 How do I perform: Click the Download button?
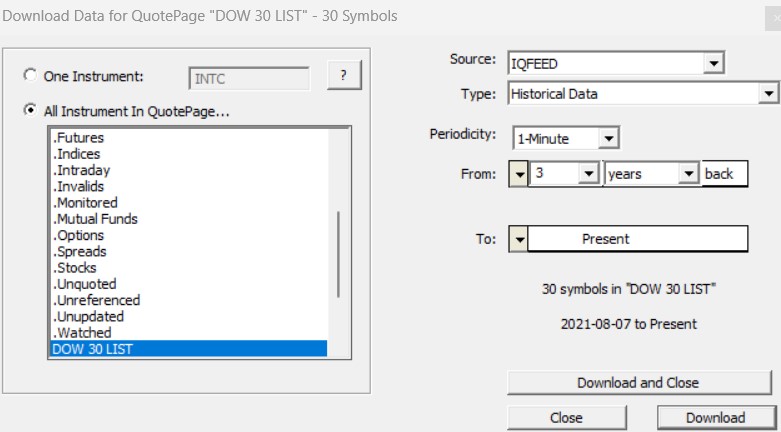click(x=716, y=418)
